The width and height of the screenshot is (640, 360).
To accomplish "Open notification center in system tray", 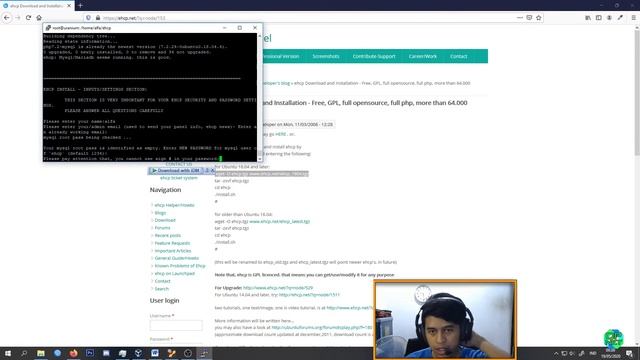I will pos(630,353).
